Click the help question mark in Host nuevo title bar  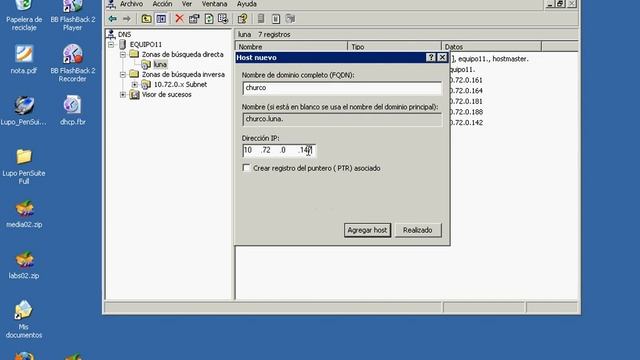pos(431,58)
